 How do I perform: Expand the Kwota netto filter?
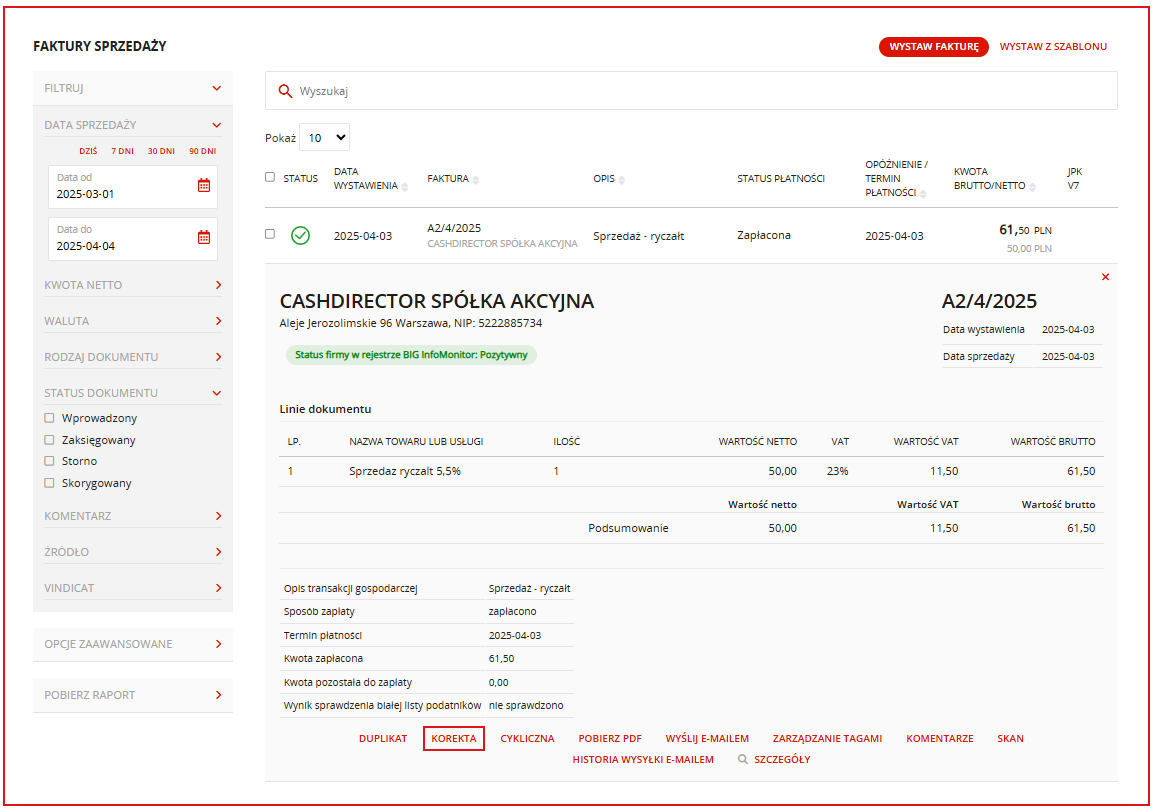coord(218,285)
